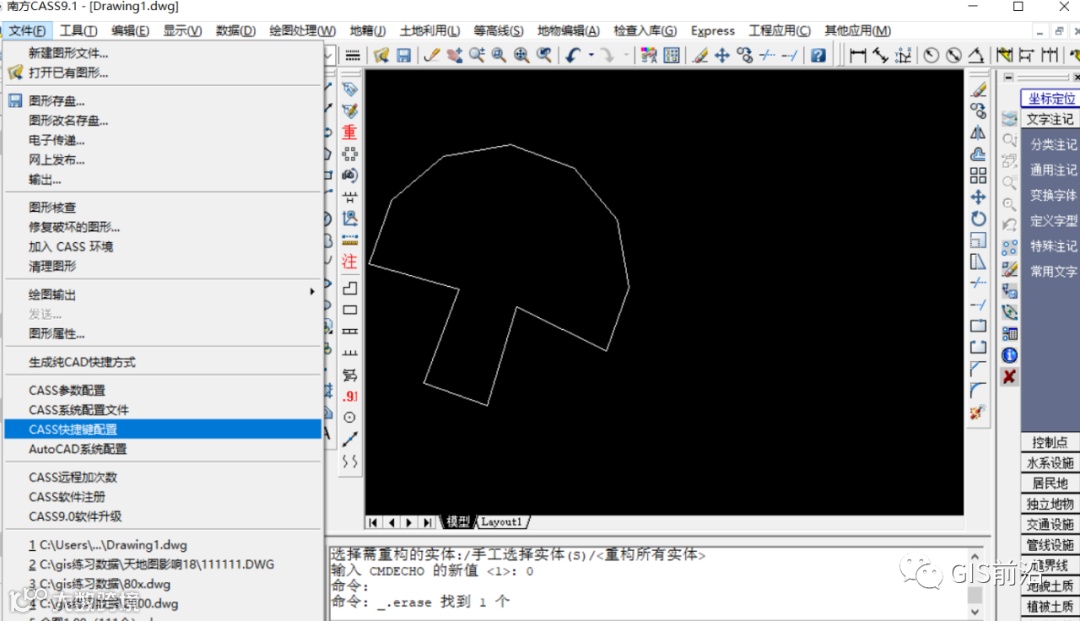Select CASS快捷键配置 menu item
The width and height of the screenshot is (1080, 621).
pyautogui.click(x=163, y=429)
